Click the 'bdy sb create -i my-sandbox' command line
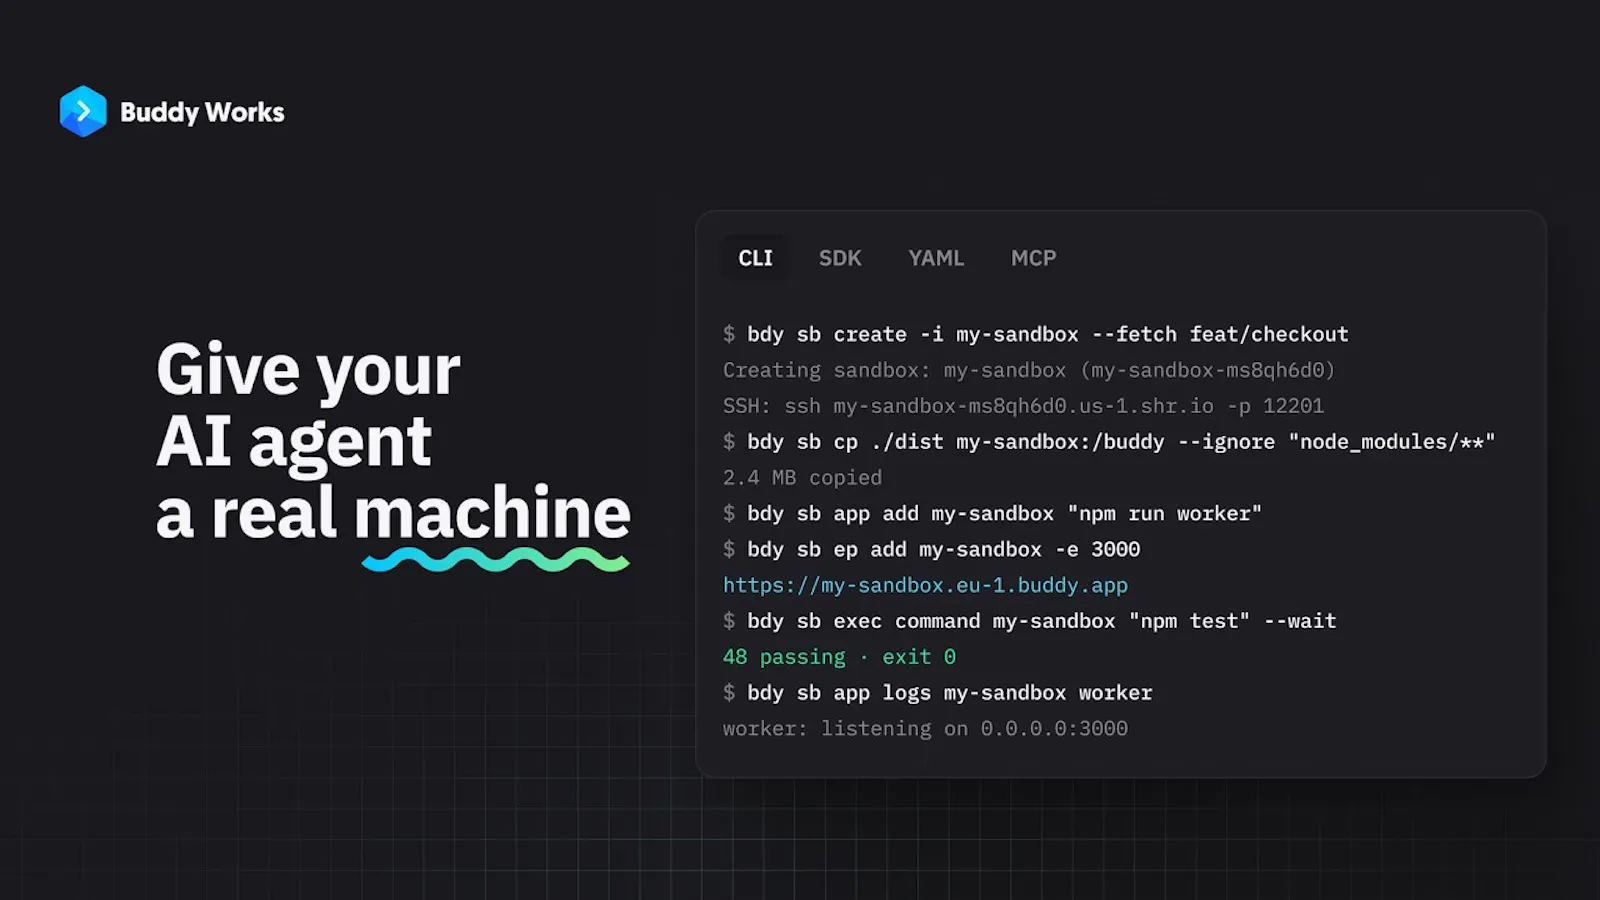This screenshot has width=1600, height=900. click(1036, 334)
